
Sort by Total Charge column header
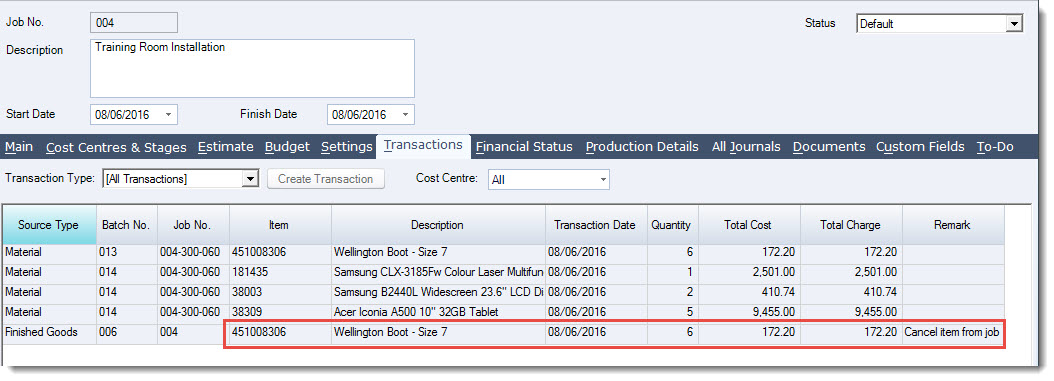click(x=851, y=225)
